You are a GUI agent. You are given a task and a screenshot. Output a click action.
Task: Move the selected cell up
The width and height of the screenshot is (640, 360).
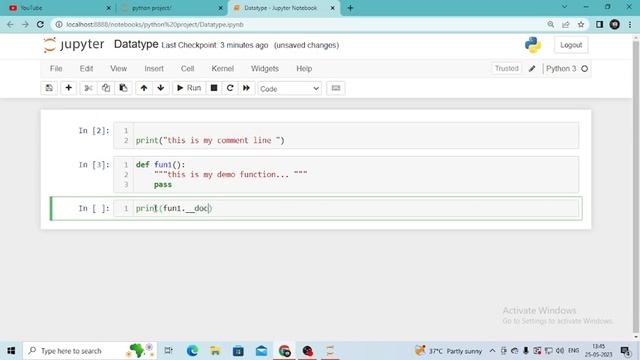click(144, 88)
